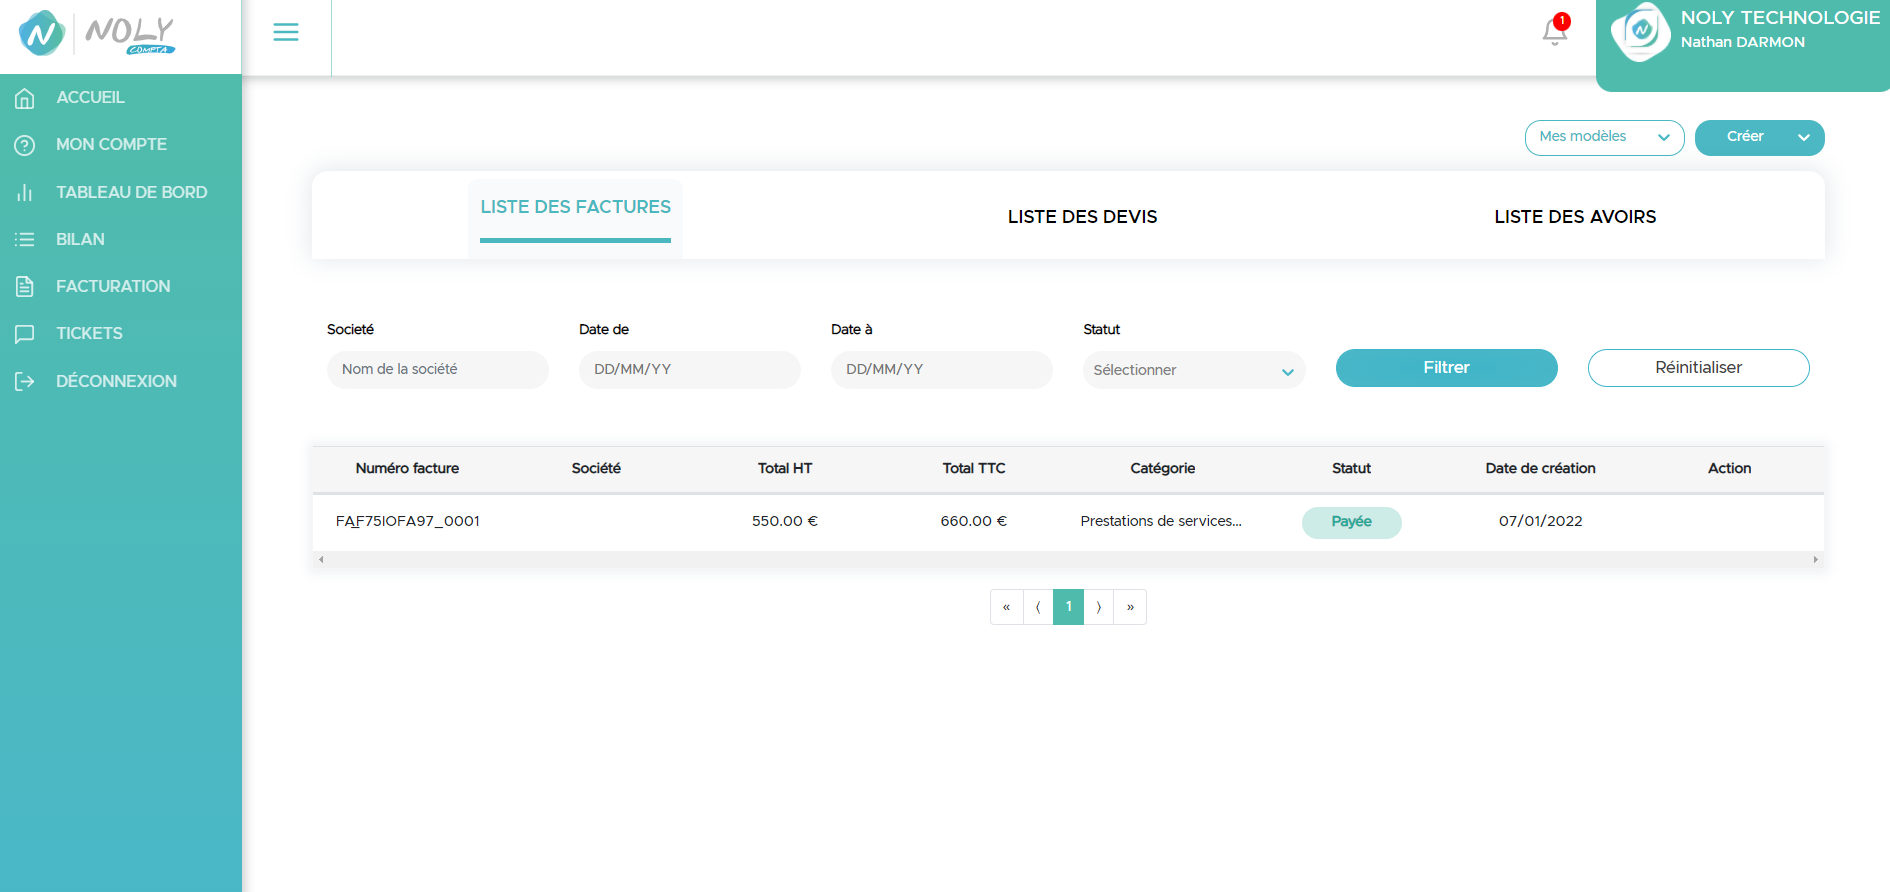Click the Noly Compta logo
1890x892 pixels.
(x=98, y=34)
